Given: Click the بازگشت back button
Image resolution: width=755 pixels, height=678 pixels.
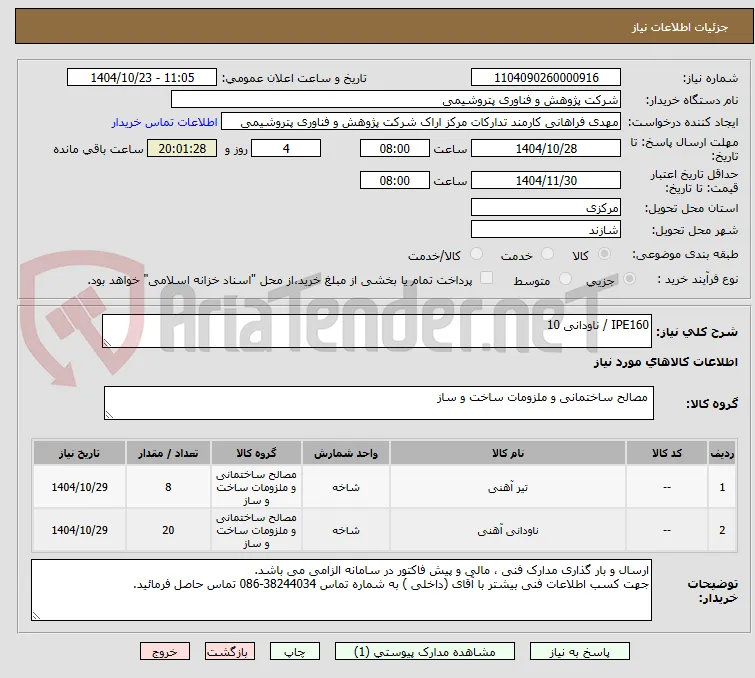Looking at the screenshot, I should 230,652.
